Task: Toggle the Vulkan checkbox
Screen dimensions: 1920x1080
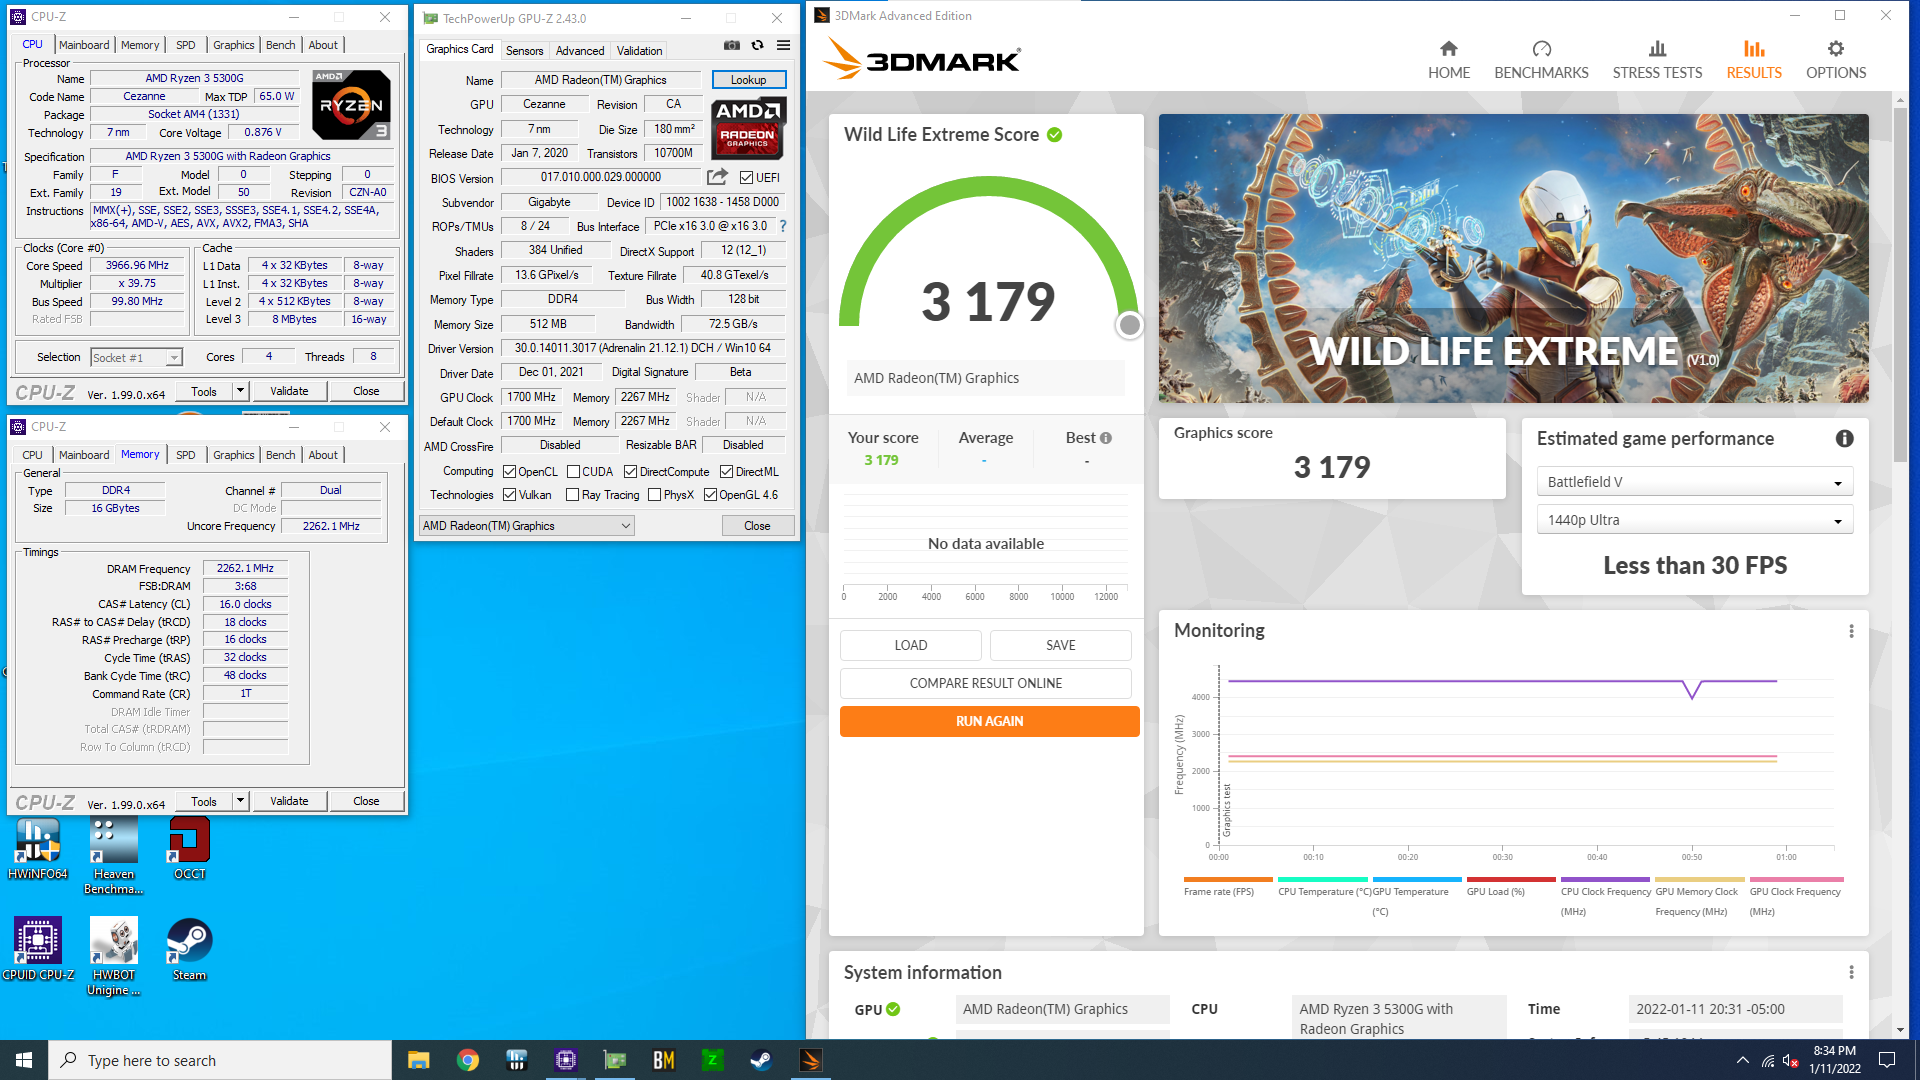Action: tap(509, 495)
